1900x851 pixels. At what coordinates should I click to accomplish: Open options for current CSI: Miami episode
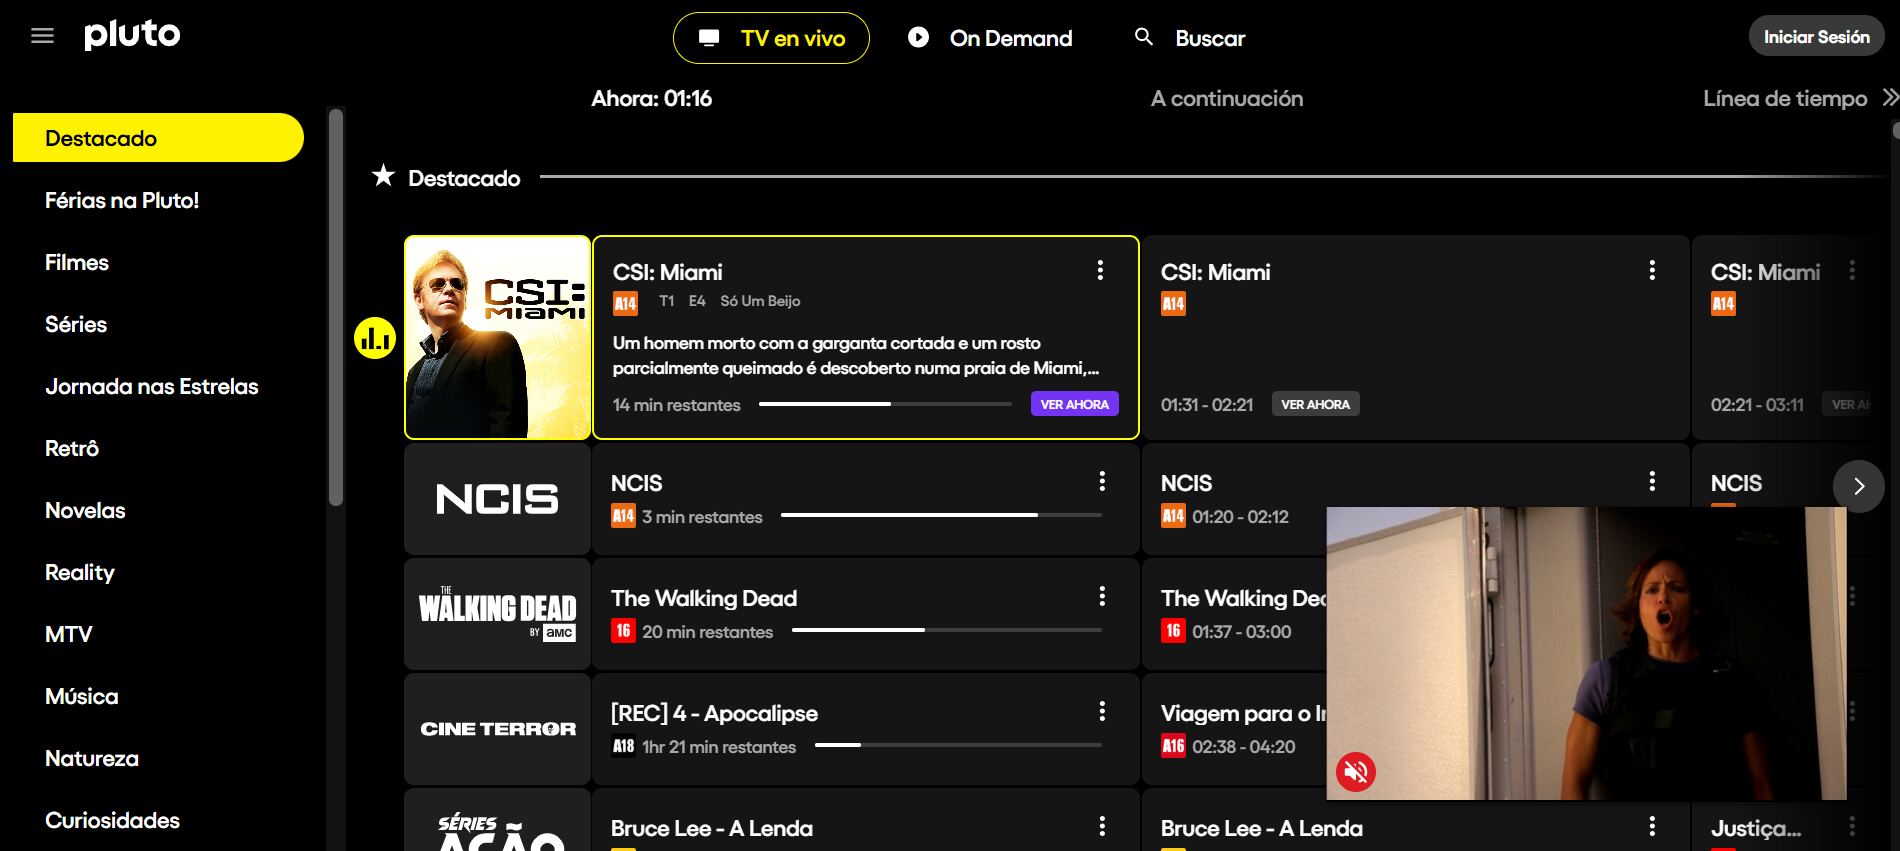point(1100,270)
